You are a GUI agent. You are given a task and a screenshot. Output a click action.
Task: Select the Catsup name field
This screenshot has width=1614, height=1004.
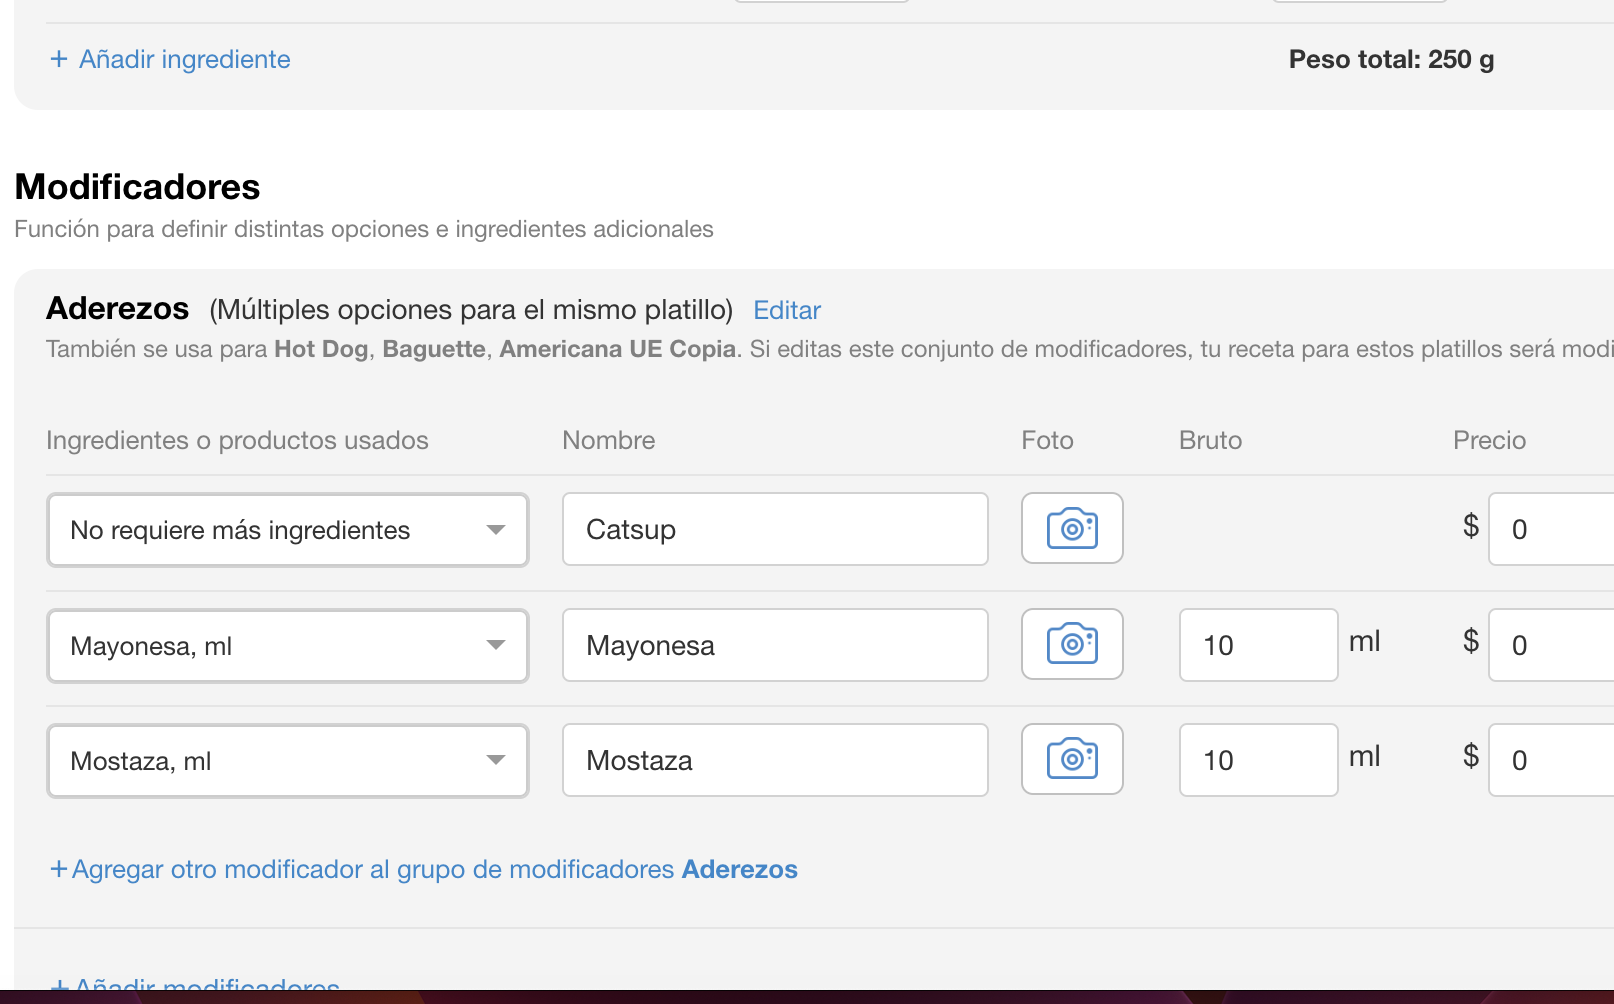pyautogui.click(x=775, y=529)
